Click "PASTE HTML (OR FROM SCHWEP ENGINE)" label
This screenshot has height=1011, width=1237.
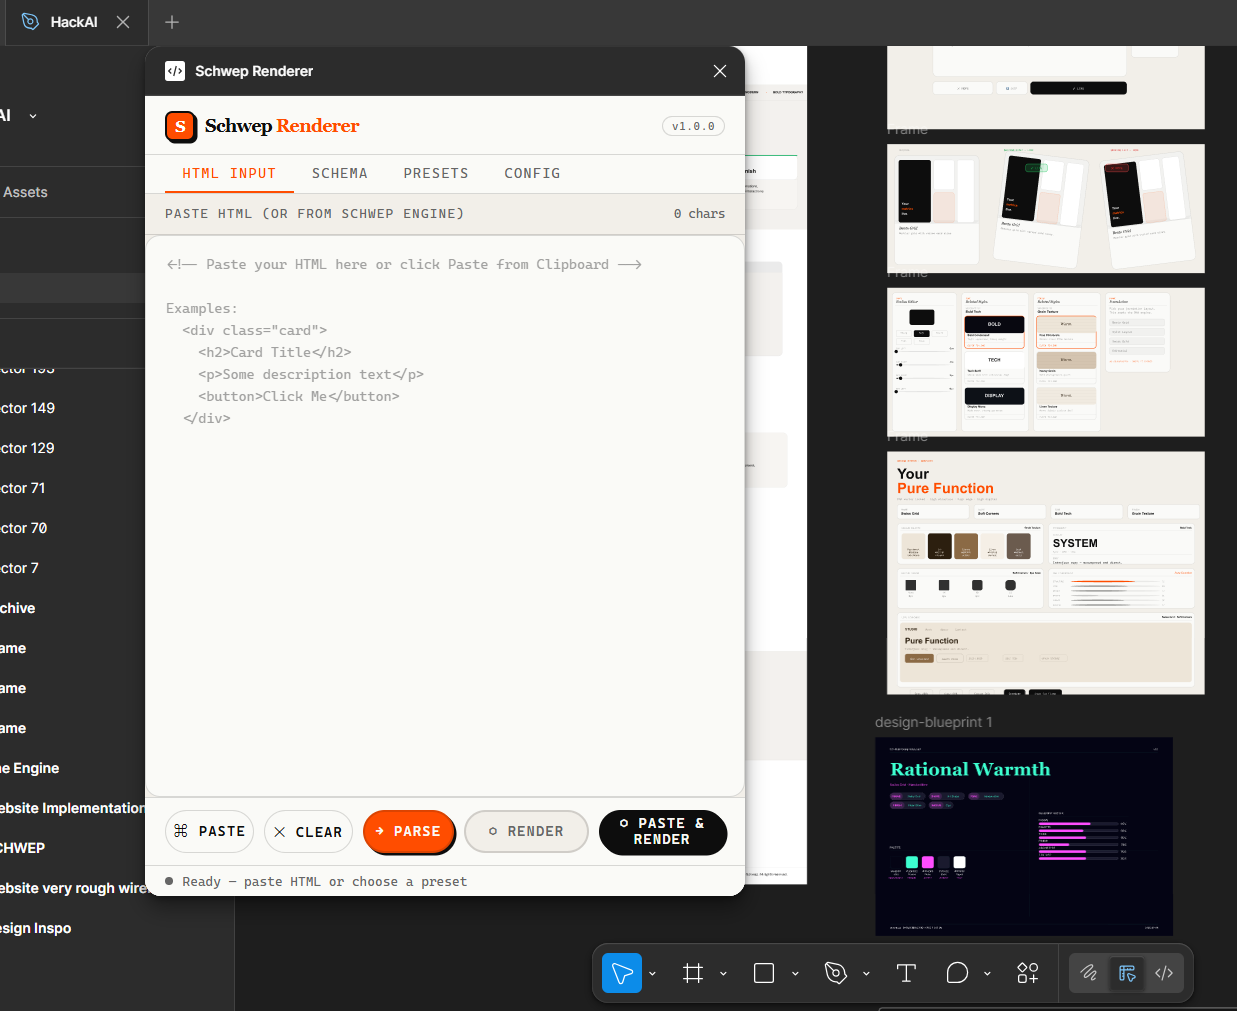click(x=314, y=214)
